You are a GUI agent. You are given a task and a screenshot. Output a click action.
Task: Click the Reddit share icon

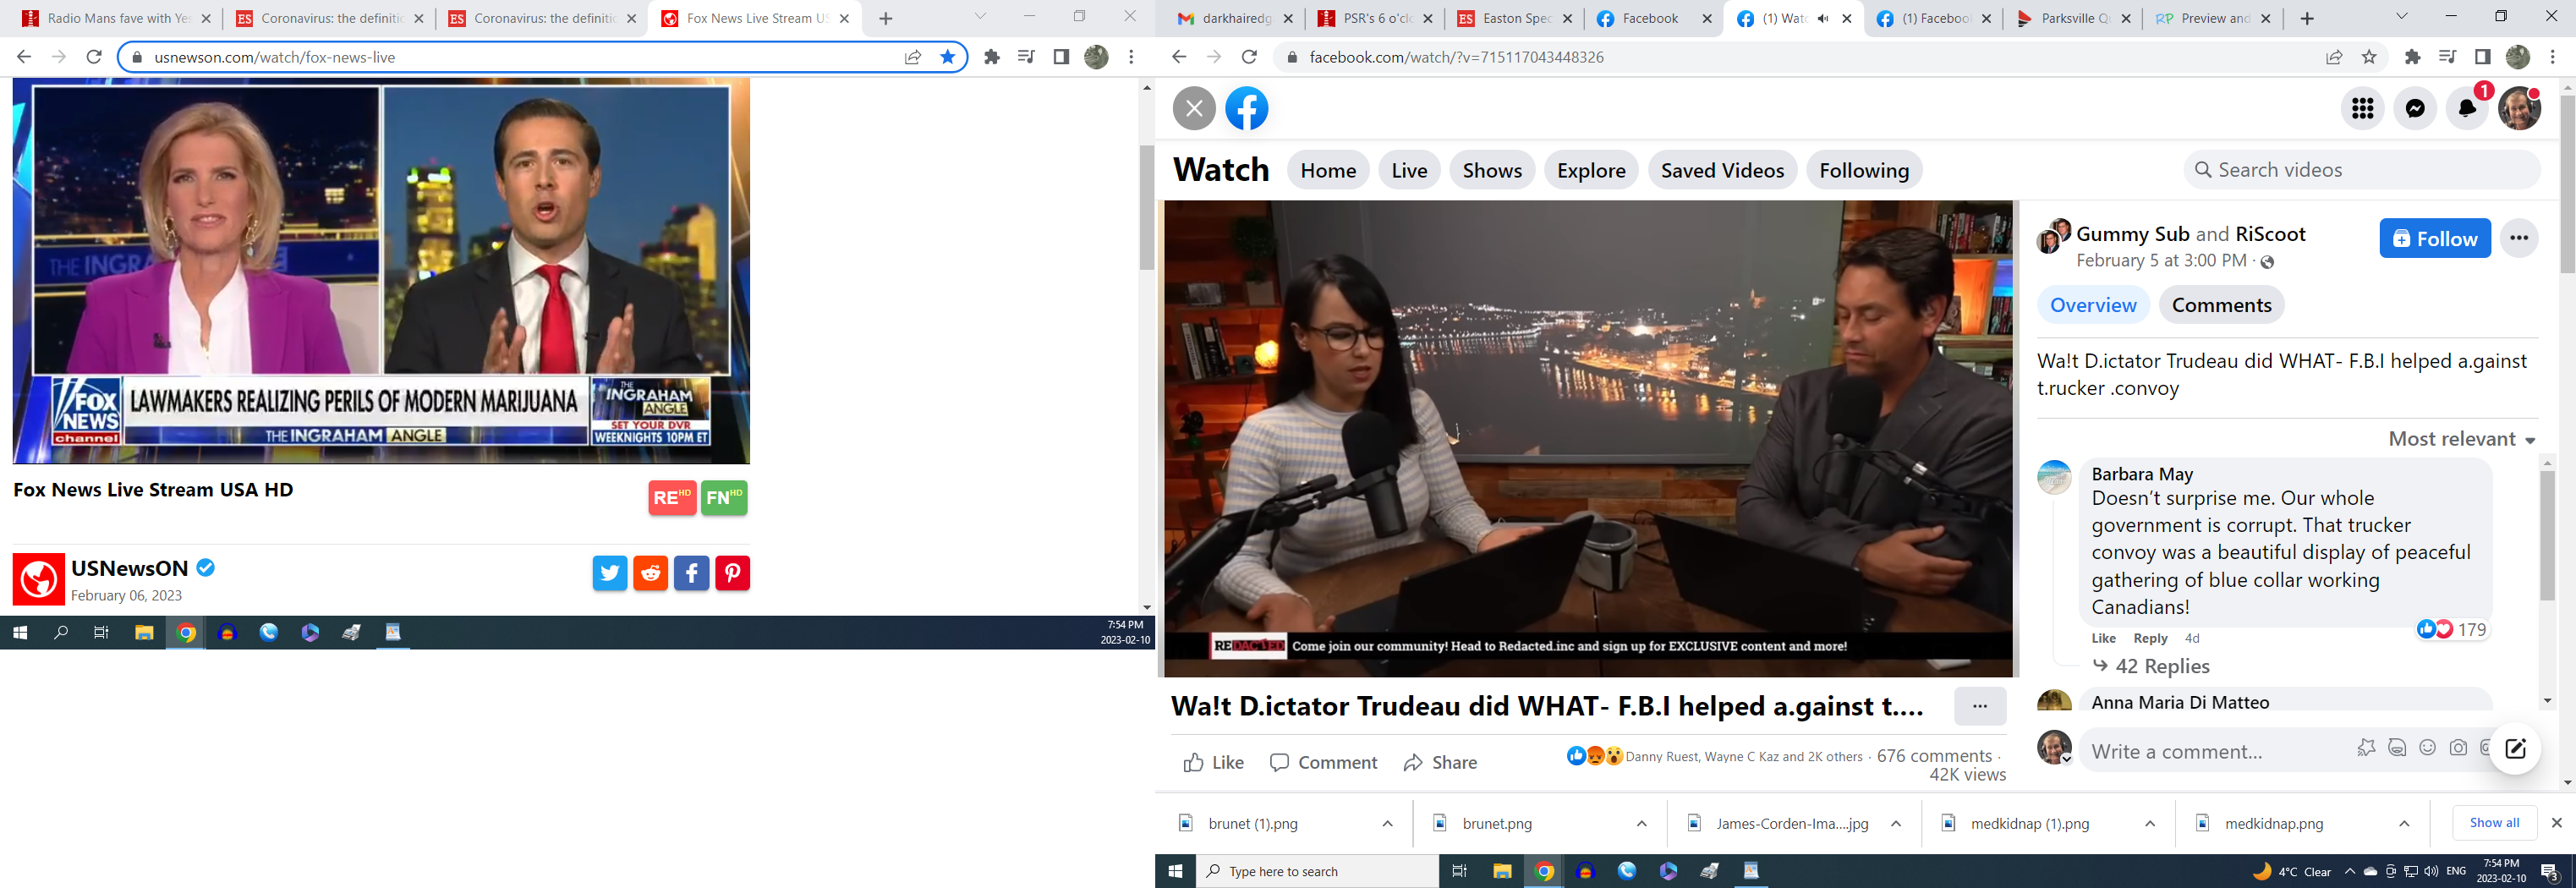point(650,573)
